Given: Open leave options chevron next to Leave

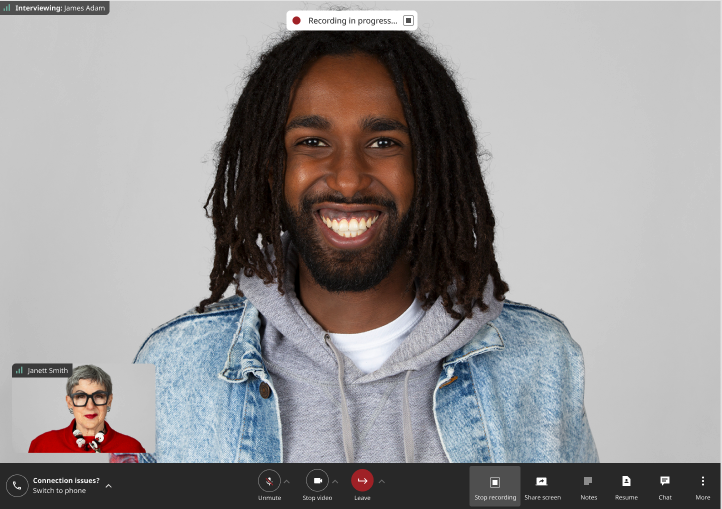Looking at the screenshot, I should (x=382, y=481).
